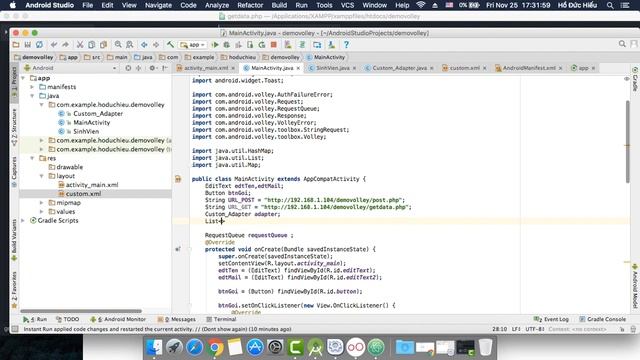
Task: Click the Undo arrow icon
Action: coord(54,45)
